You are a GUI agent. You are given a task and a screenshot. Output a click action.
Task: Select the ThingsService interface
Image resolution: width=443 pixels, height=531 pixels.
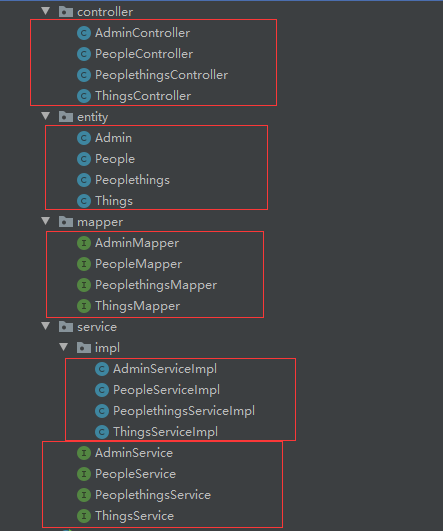(134, 516)
